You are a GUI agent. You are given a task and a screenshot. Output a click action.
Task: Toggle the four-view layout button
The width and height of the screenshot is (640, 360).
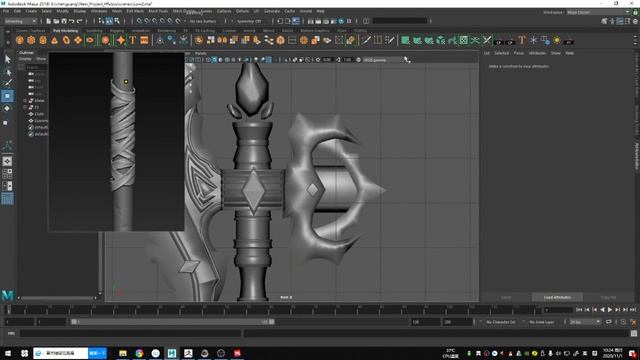[7, 174]
